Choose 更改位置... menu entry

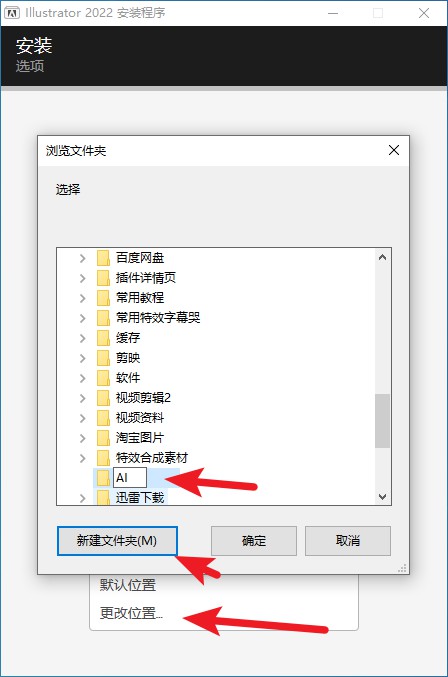131,613
